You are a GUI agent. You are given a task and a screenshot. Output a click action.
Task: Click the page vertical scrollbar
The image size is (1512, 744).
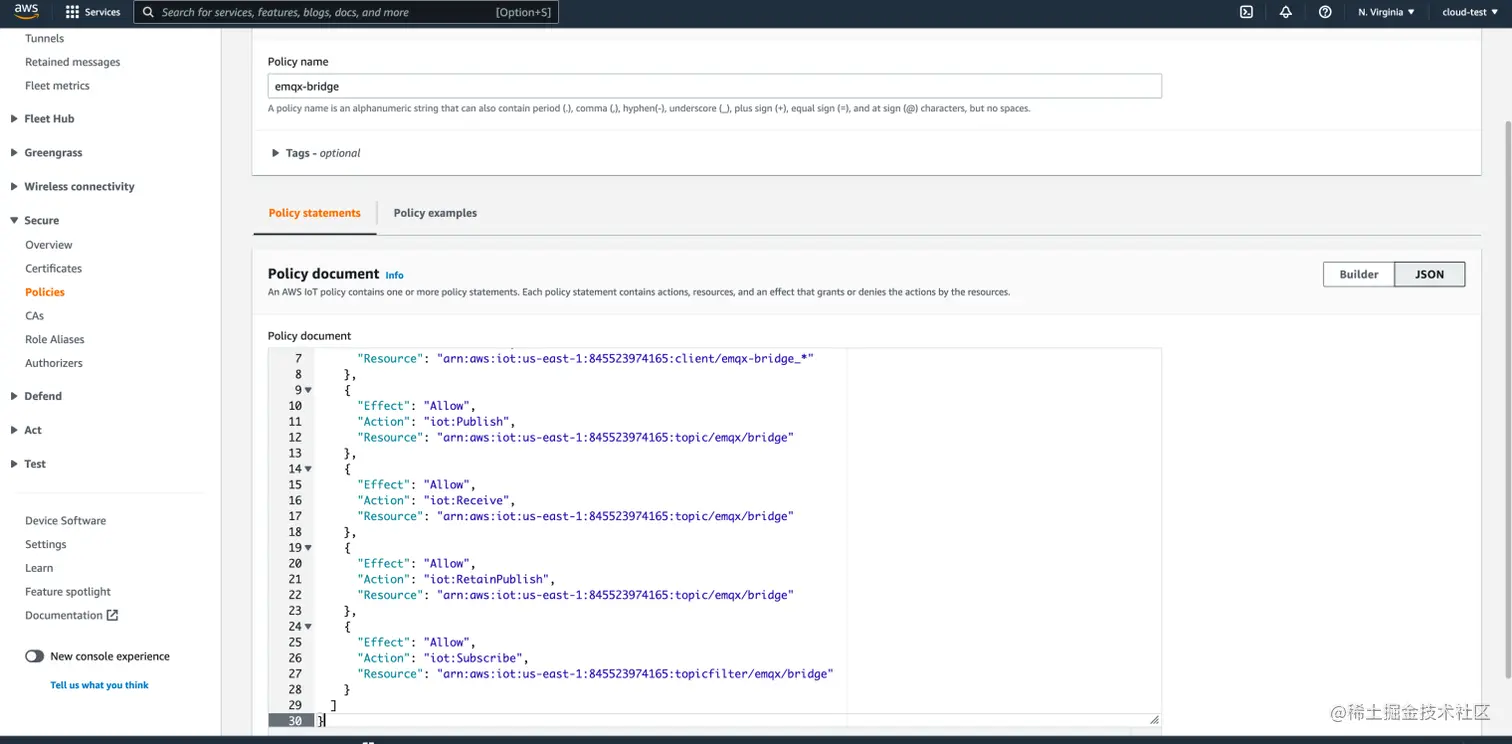tap(1507, 400)
